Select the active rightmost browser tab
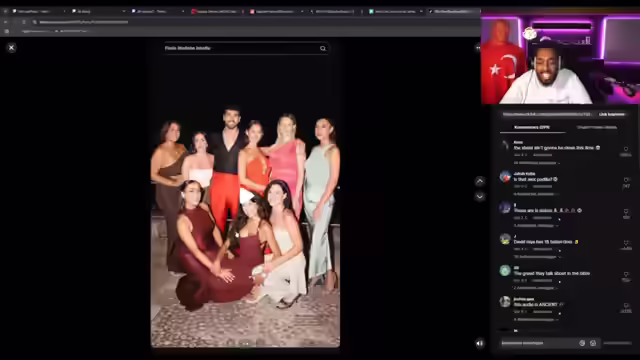 click(x=452, y=11)
